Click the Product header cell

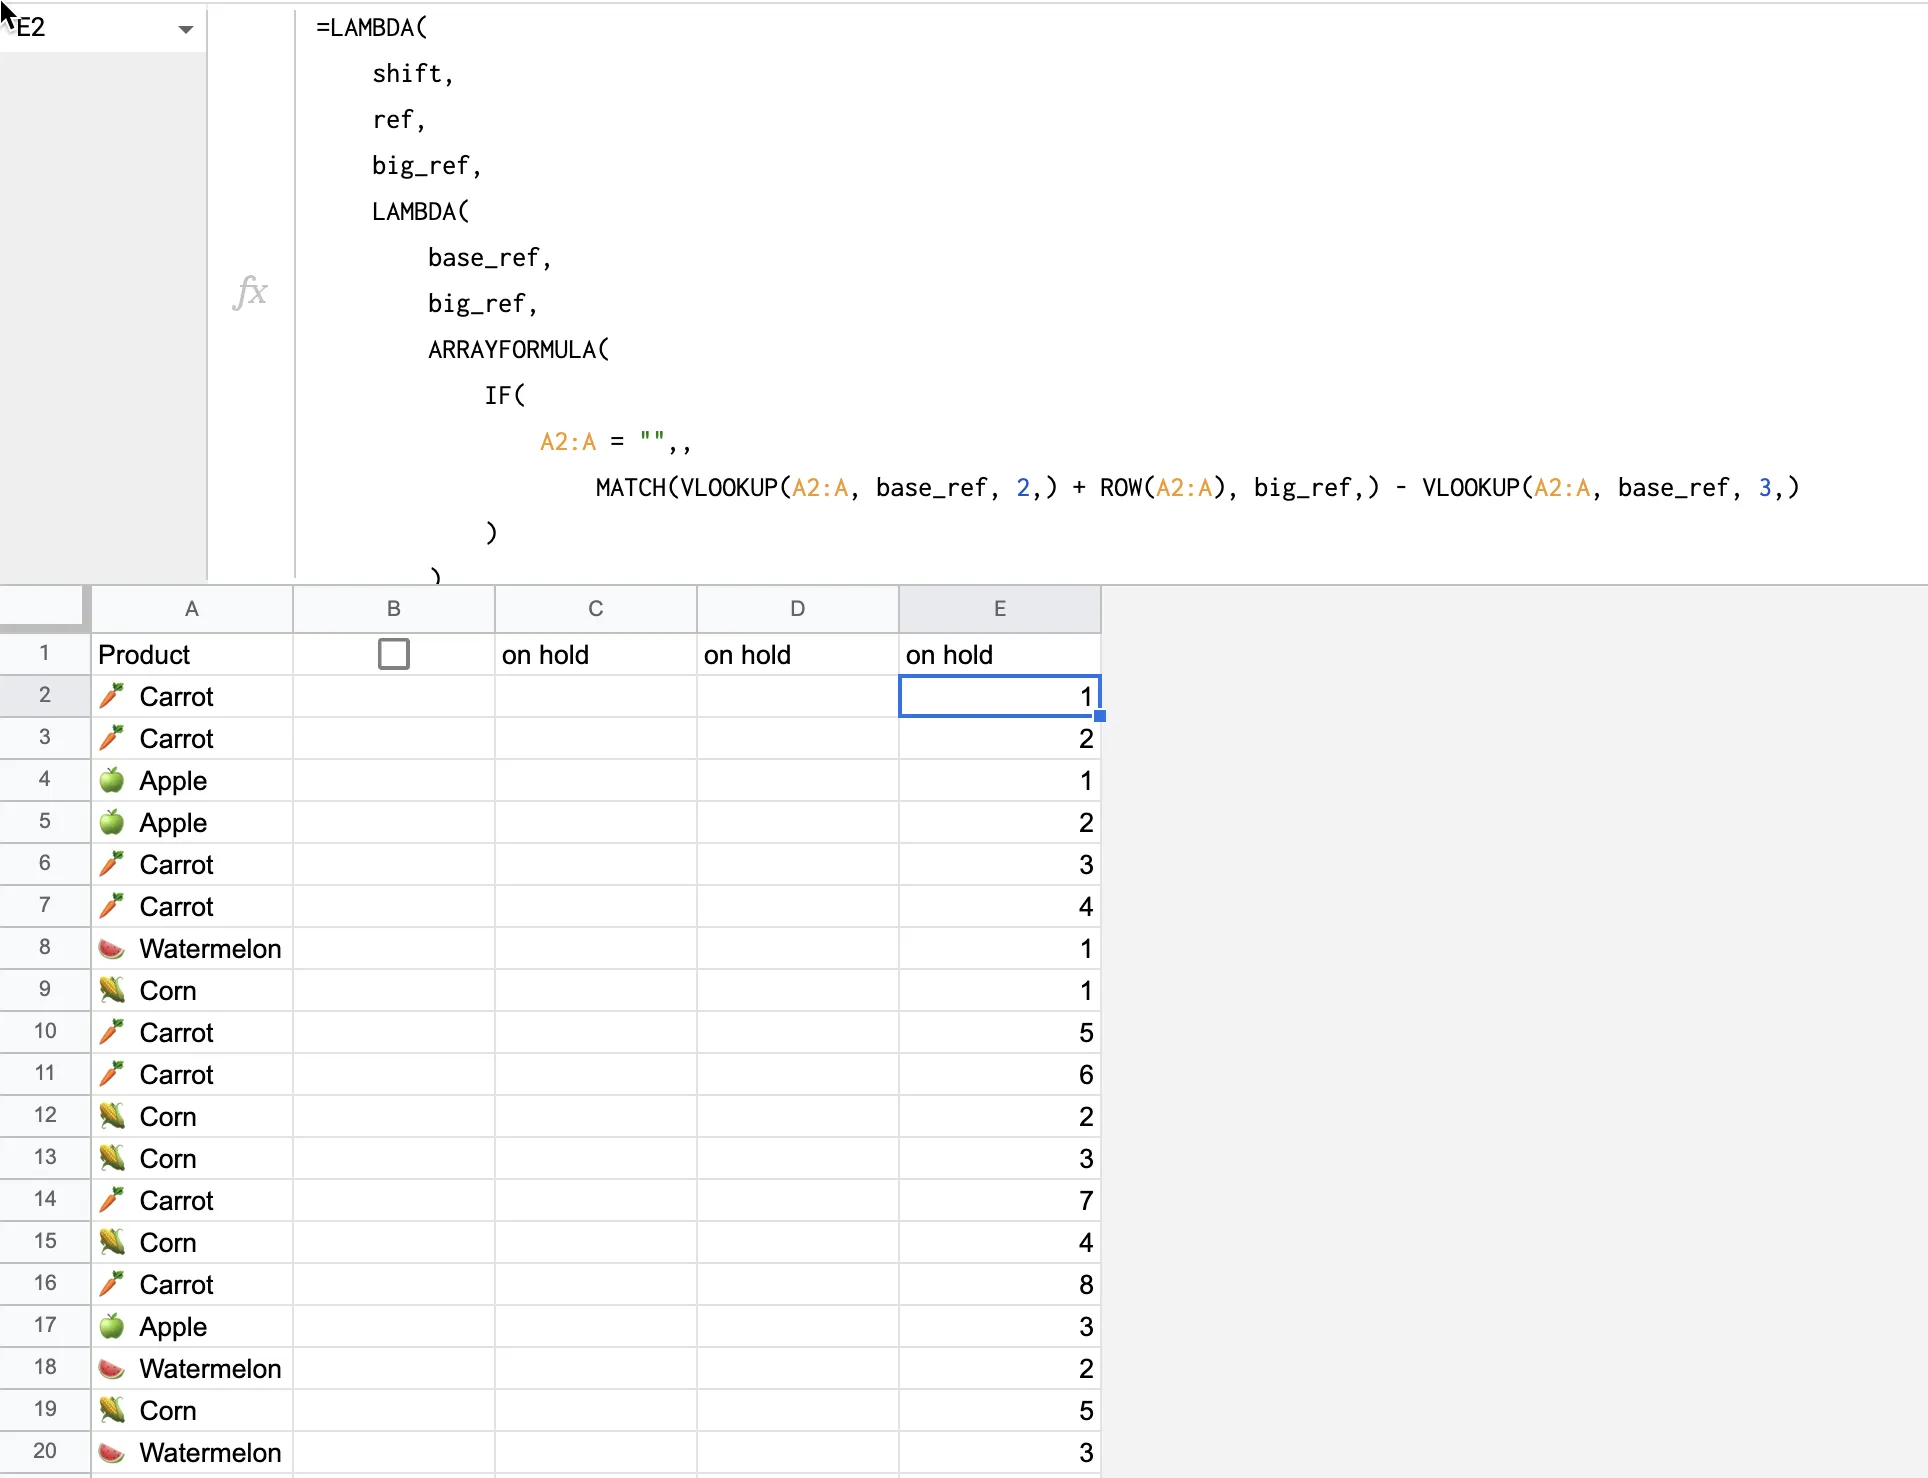192,655
